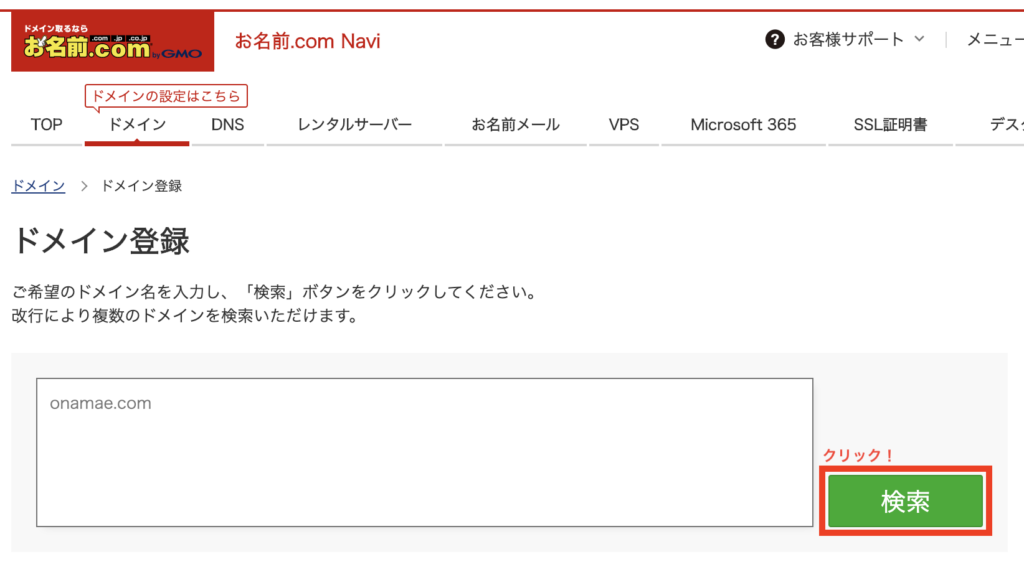The image size is (1024, 567).
Task: Click the お客様サポート label
Action: pyautogui.click(x=848, y=39)
